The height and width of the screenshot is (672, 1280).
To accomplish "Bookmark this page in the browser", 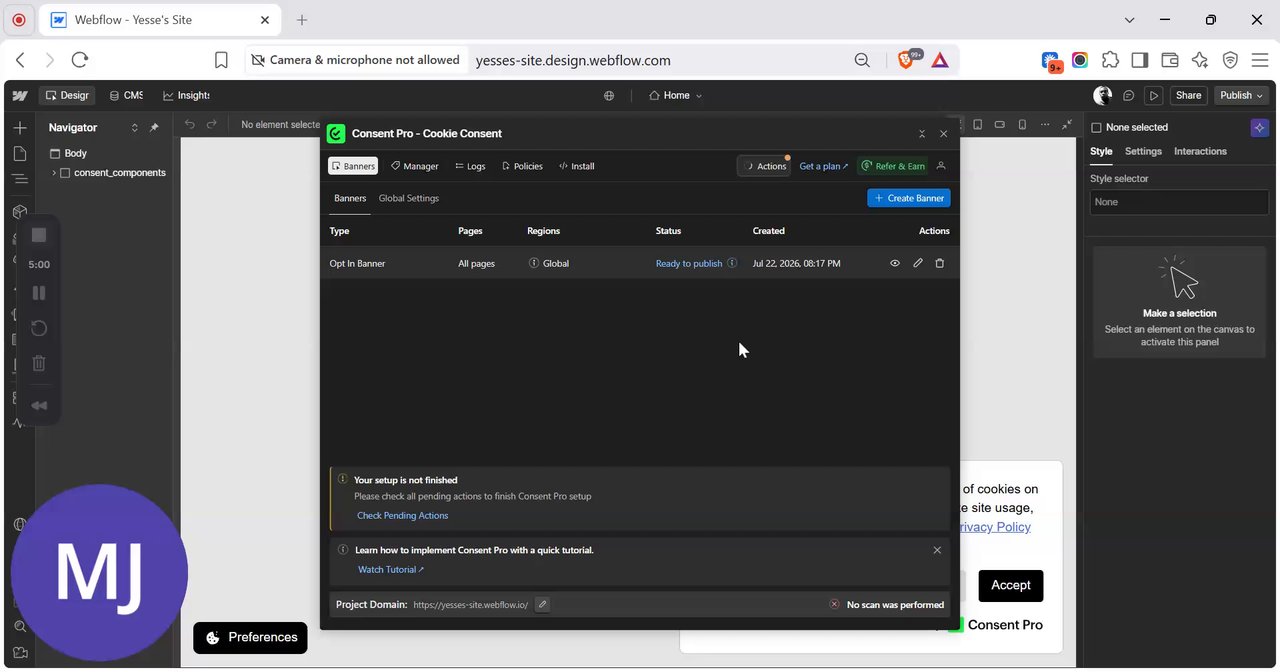I will coord(221,60).
